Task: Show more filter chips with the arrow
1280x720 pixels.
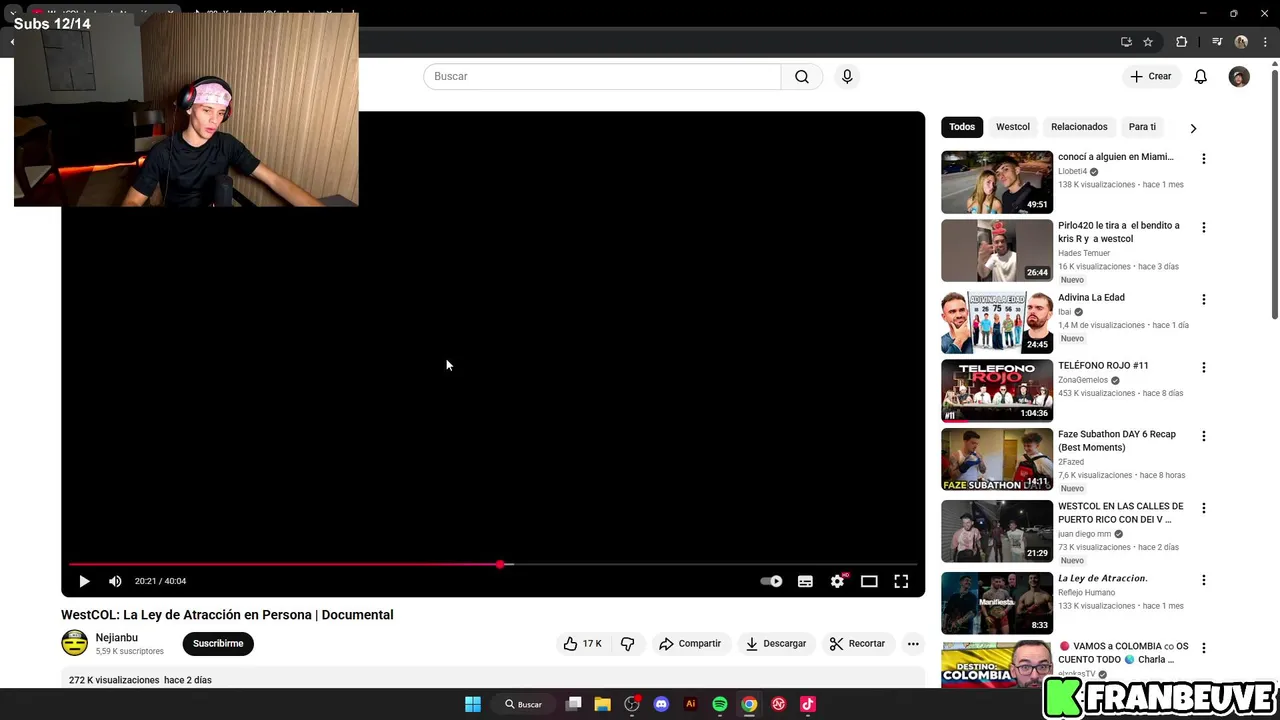Action: (x=1193, y=128)
